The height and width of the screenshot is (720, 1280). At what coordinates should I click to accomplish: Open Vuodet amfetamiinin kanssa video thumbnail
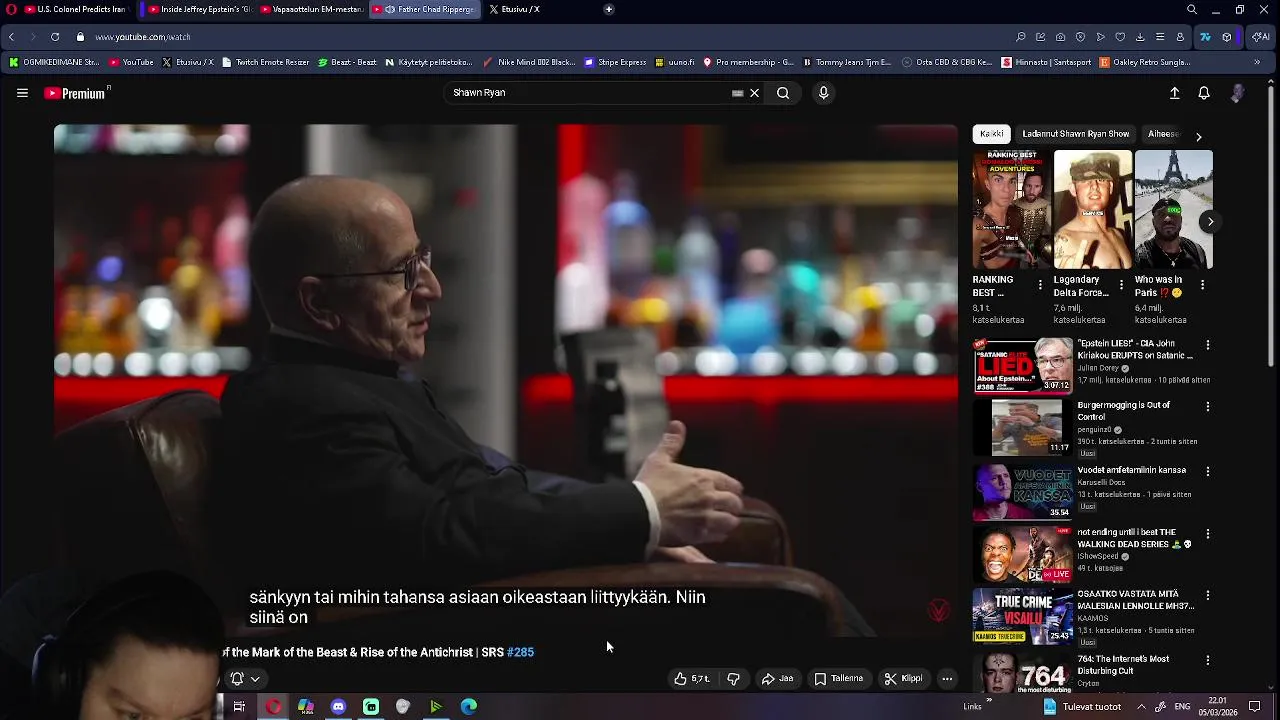[1022, 491]
